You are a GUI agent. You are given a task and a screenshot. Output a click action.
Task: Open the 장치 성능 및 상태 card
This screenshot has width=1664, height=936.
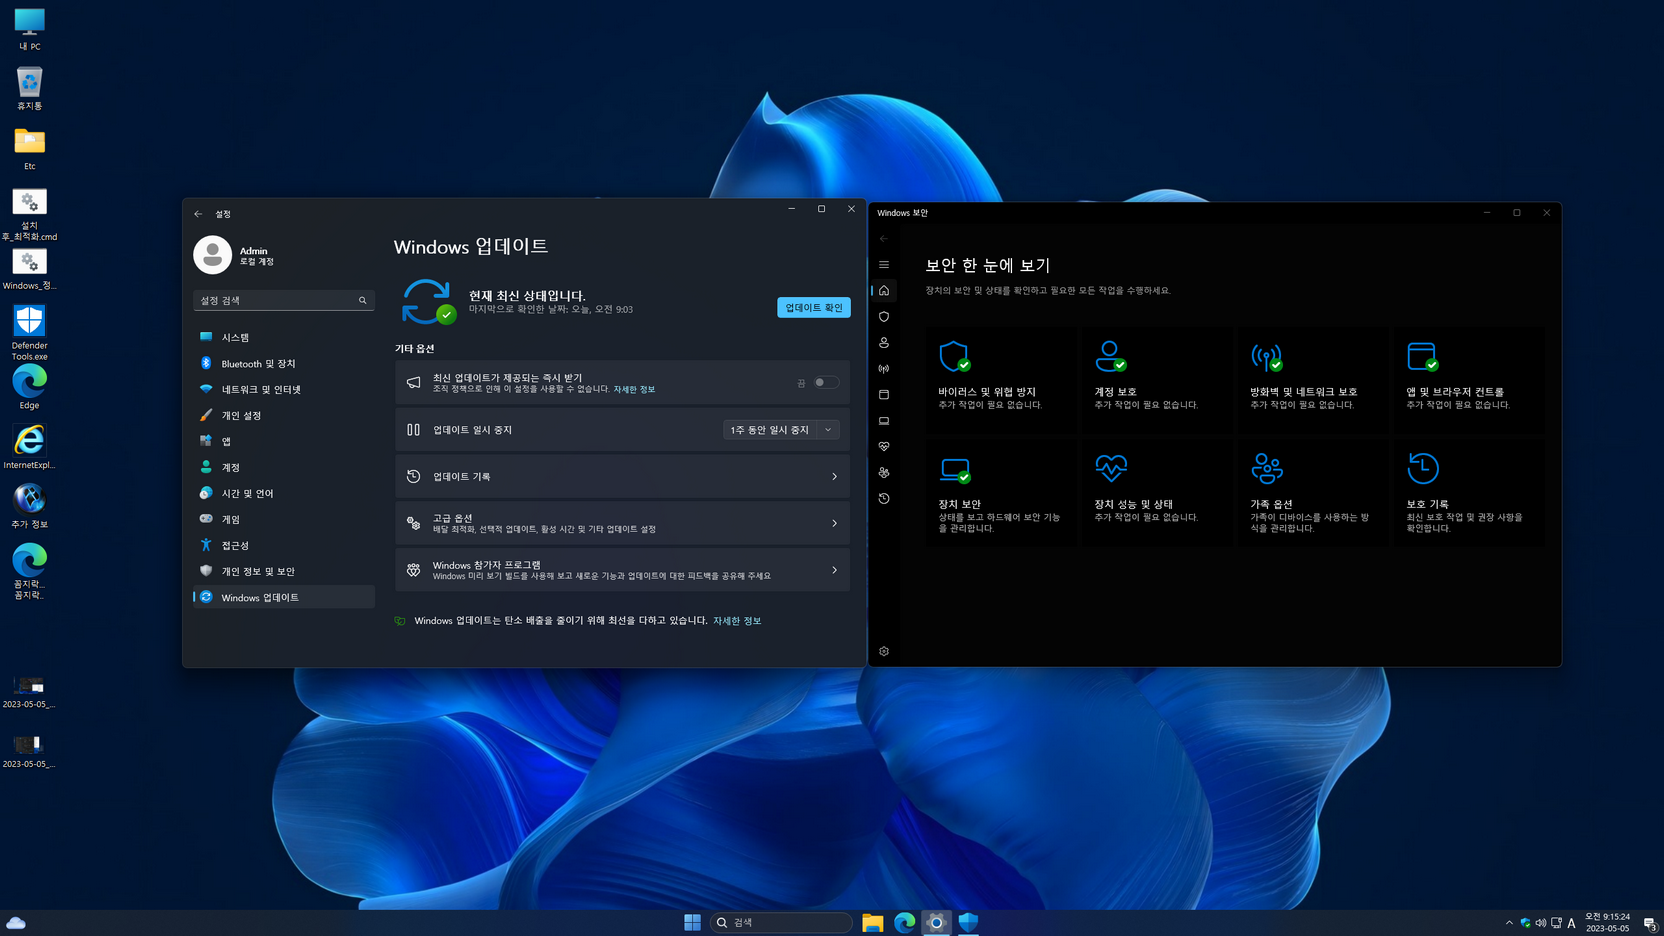click(1157, 493)
